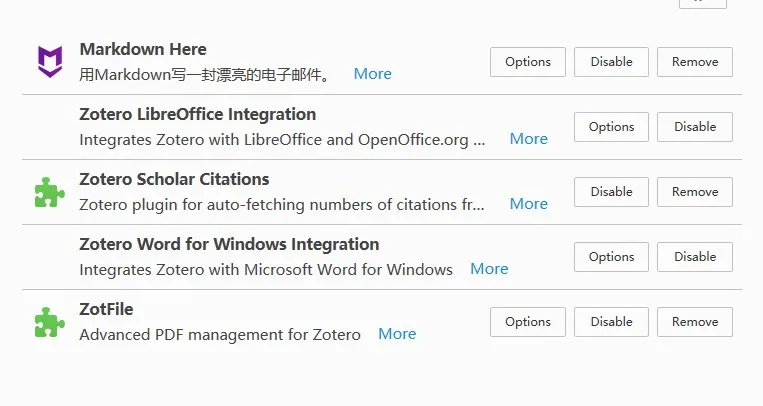Disable the Markdown Here extension
Screen dimensions: 763x406
point(611,62)
